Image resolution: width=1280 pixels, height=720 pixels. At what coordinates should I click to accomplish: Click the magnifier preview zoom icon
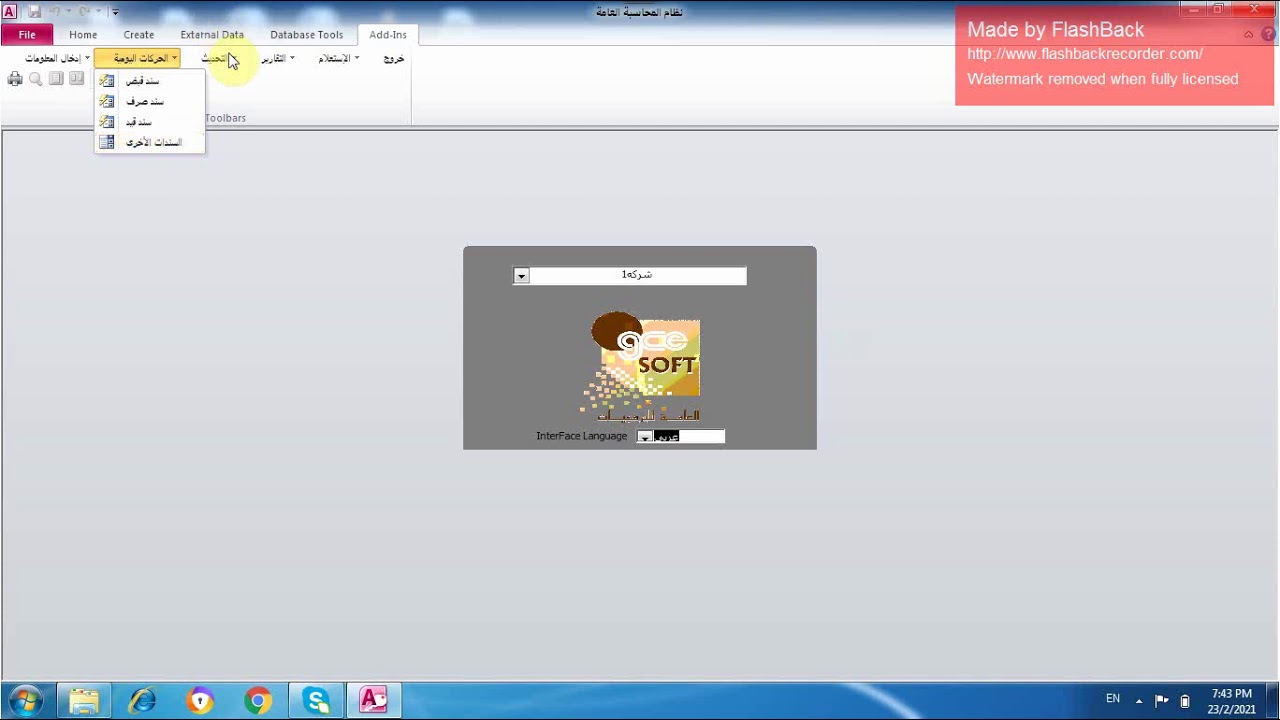[x=35, y=79]
